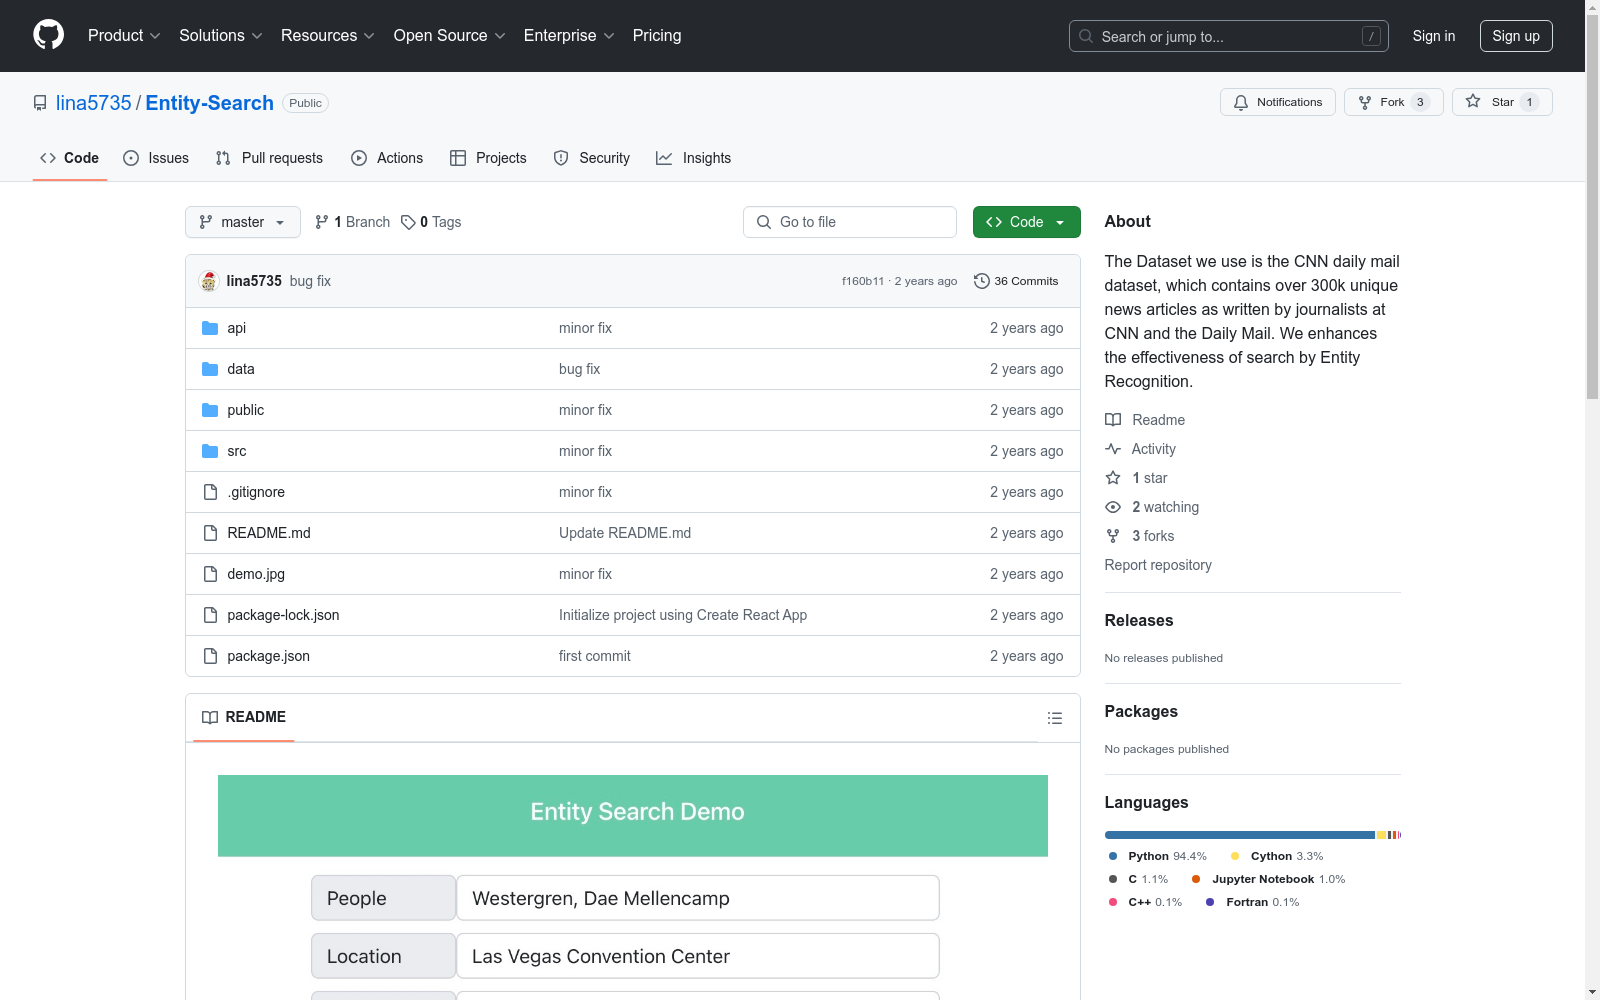
Task: Open the README outline list icon
Action: pyautogui.click(x=1055, y=718)
